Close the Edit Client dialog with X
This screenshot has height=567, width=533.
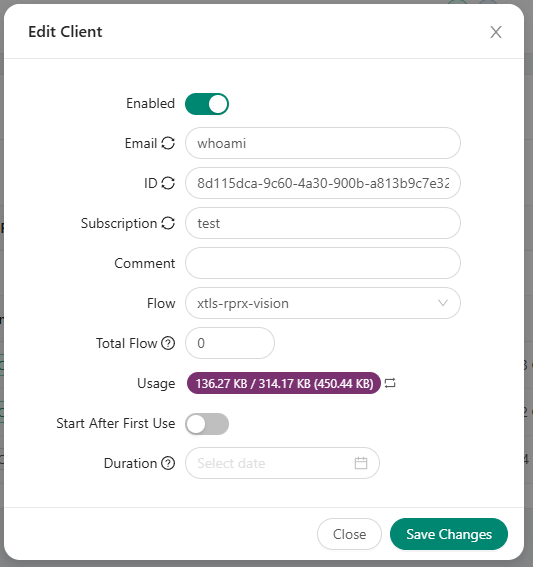tap(496, 32)
